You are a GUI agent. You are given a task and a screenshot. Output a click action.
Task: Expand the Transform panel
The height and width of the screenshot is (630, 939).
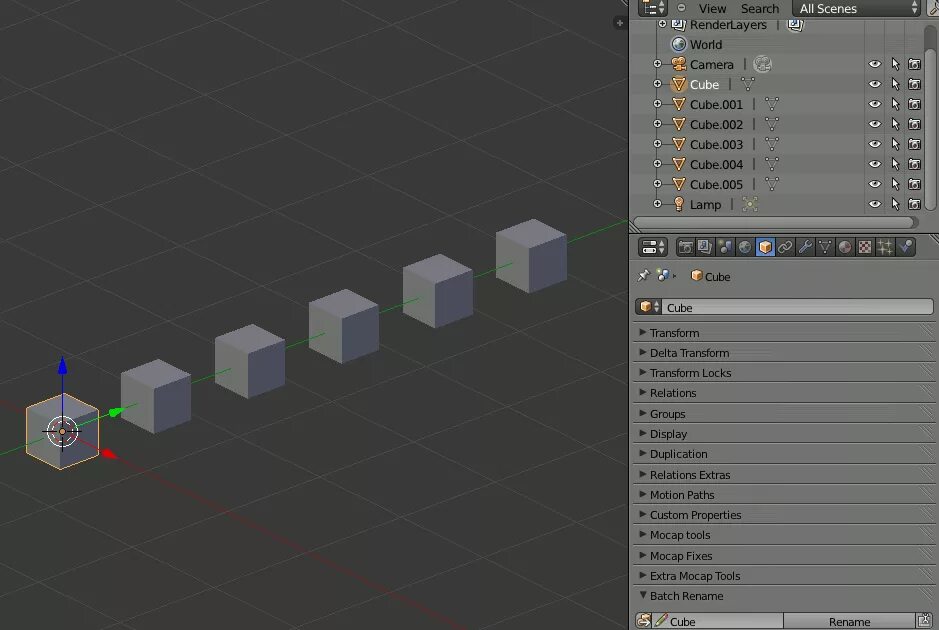coord(784,332)
